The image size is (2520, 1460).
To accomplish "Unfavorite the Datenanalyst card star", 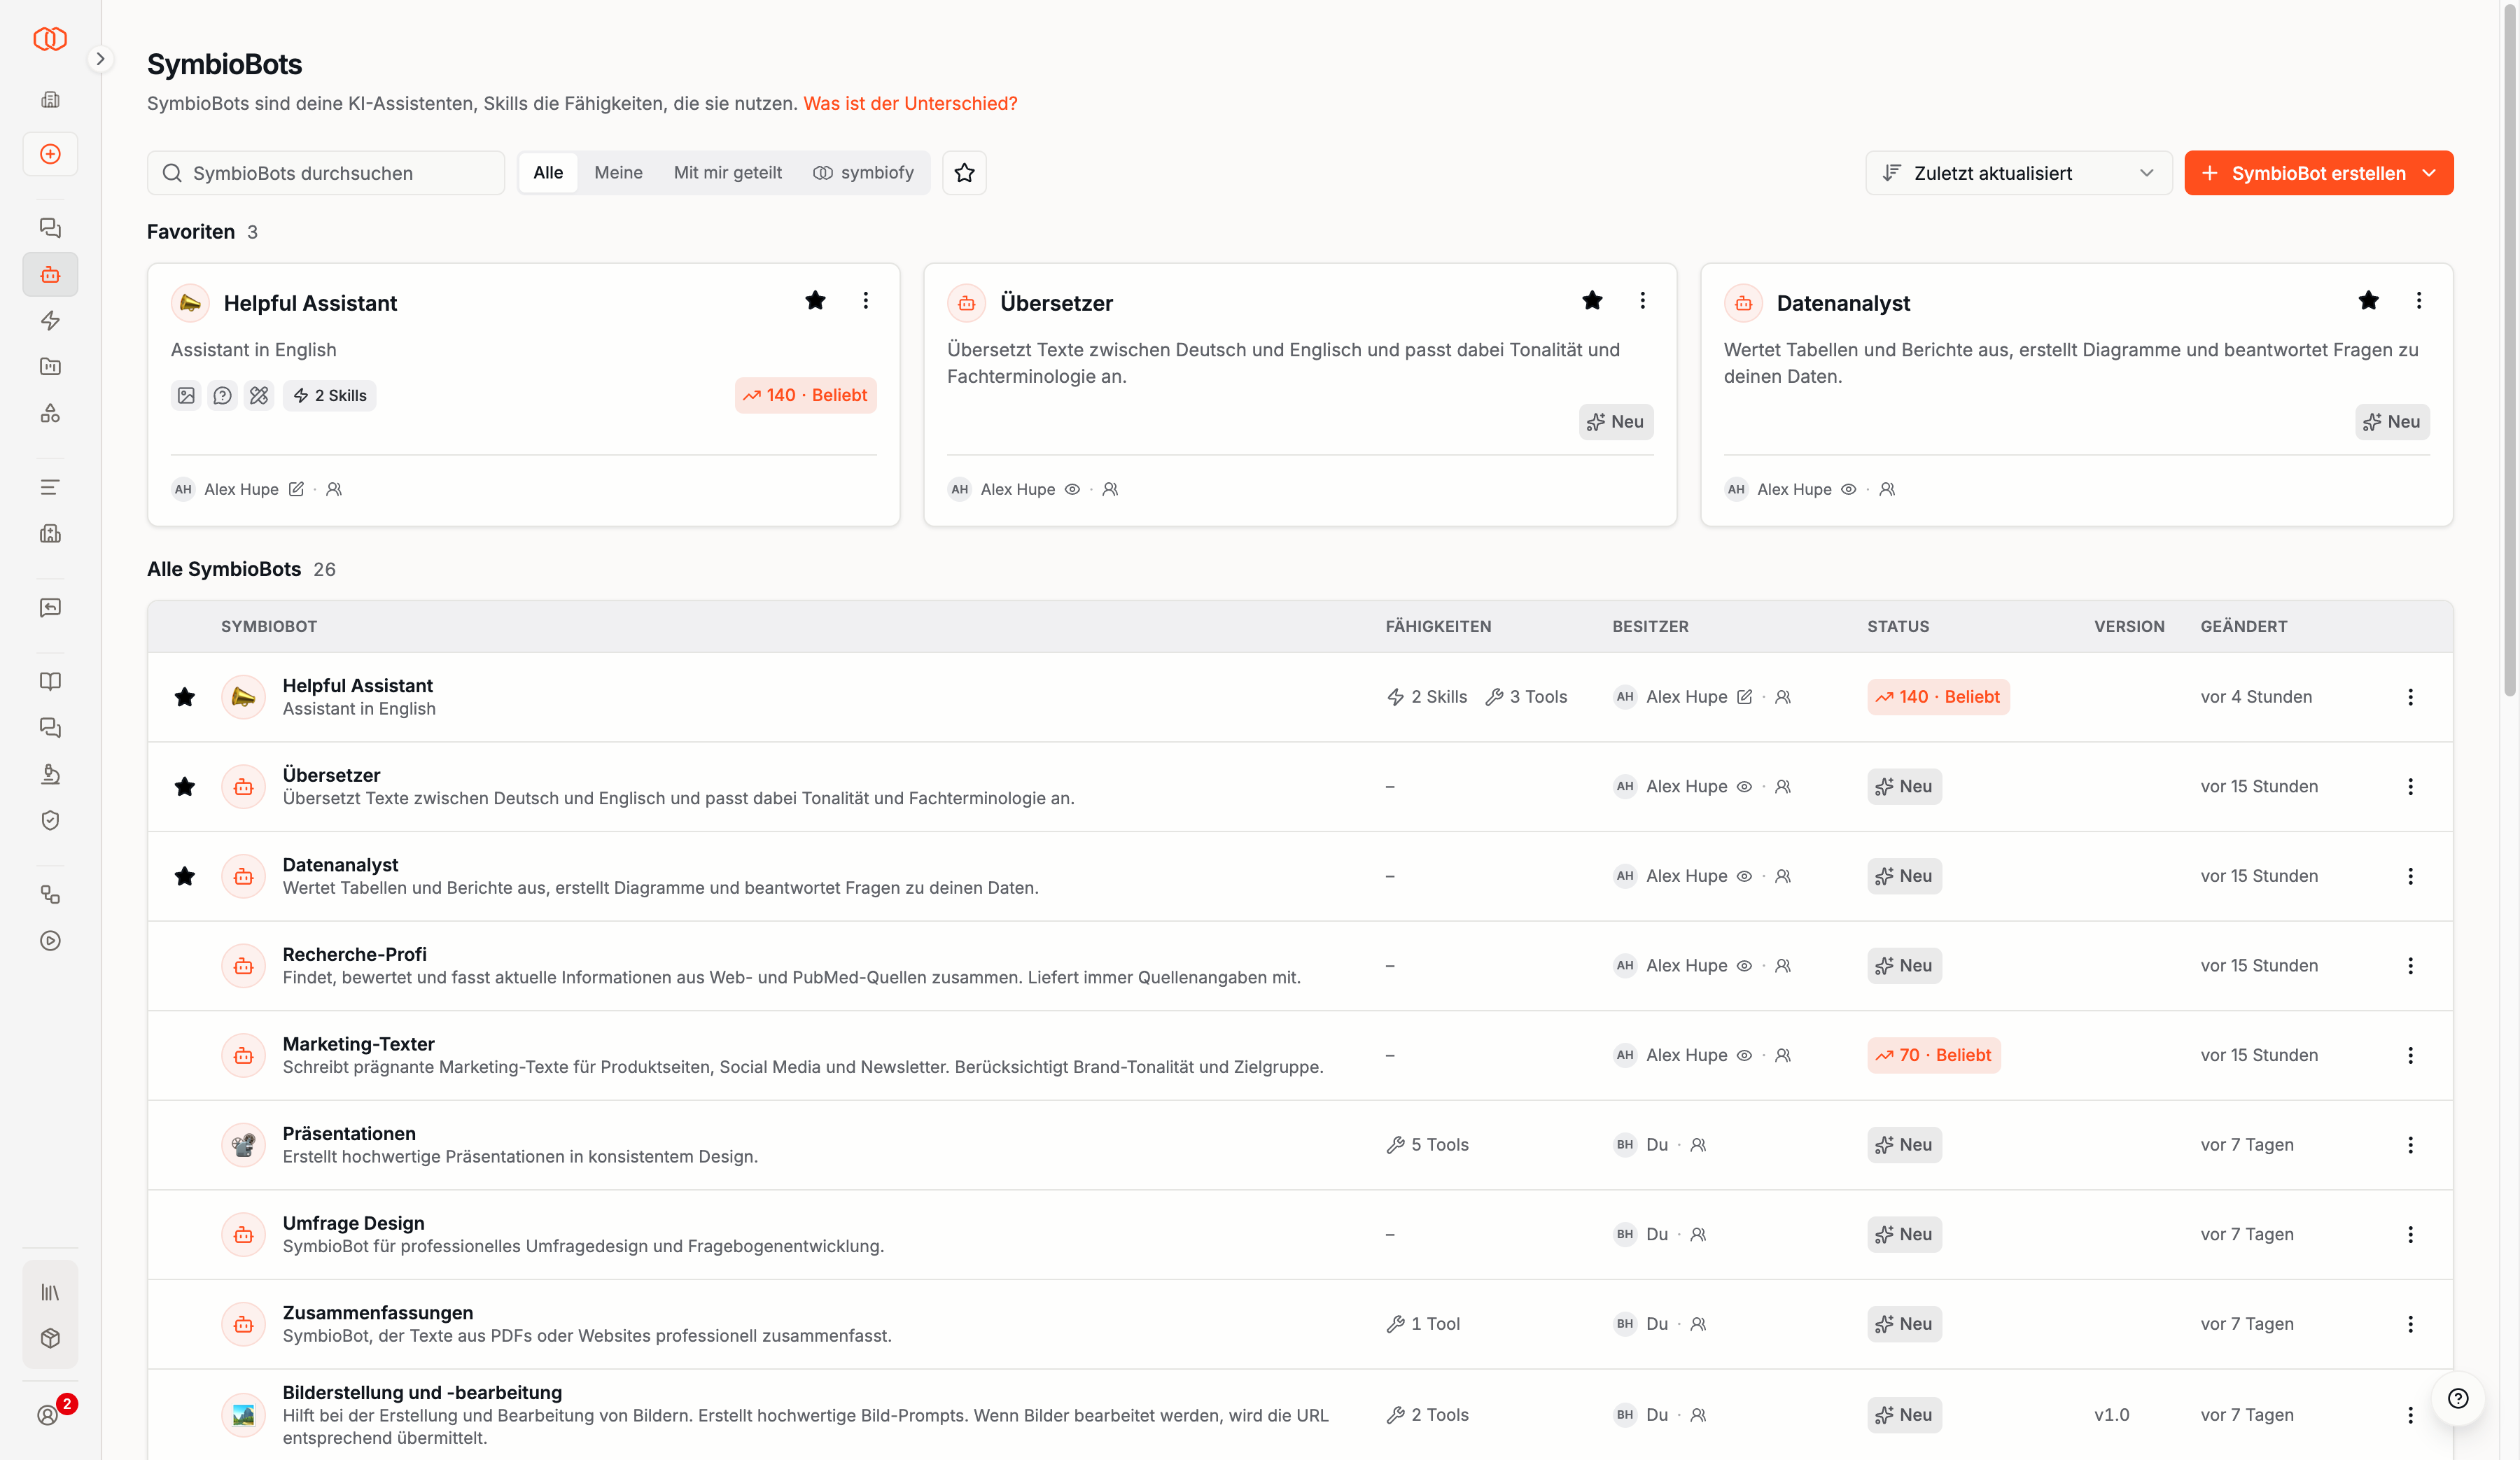I will tap(2368, 300).
